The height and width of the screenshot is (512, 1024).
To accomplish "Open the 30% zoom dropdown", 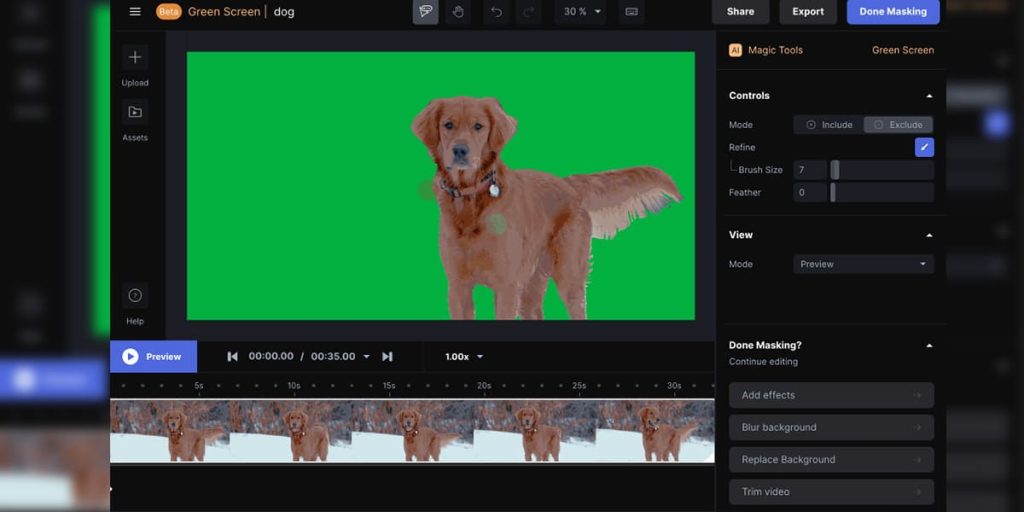I will (582, 12).
